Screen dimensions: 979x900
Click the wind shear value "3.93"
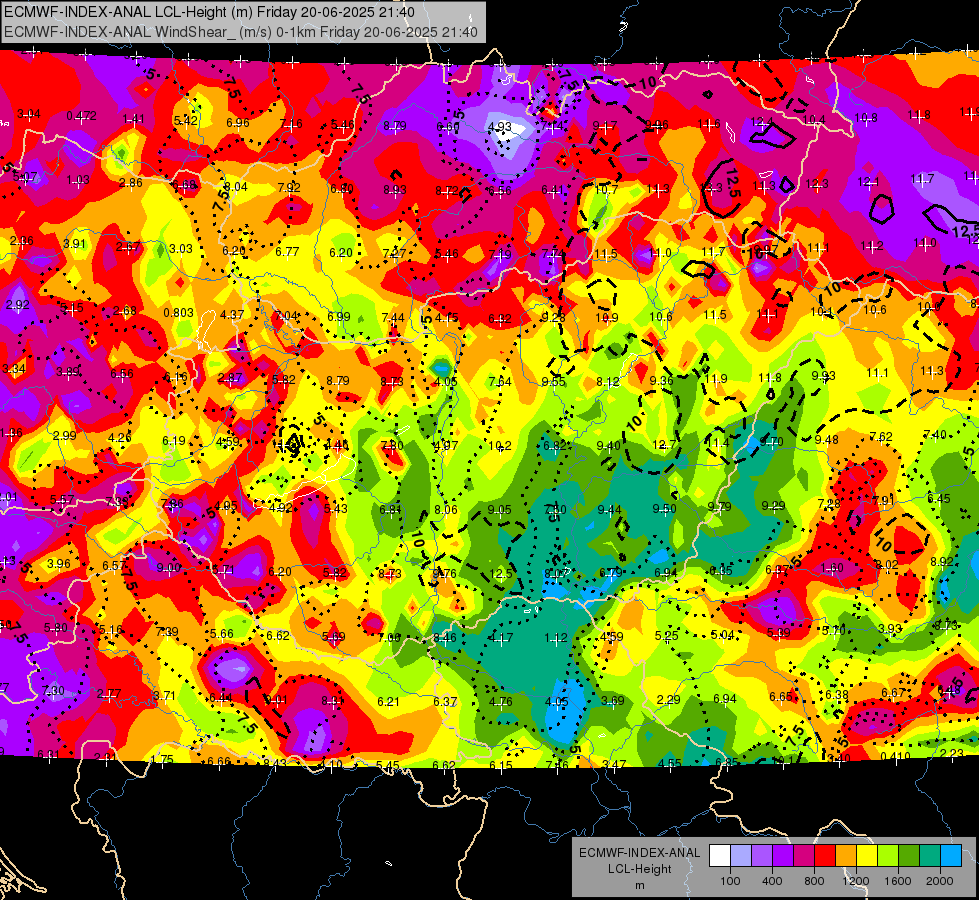(890, 628)
